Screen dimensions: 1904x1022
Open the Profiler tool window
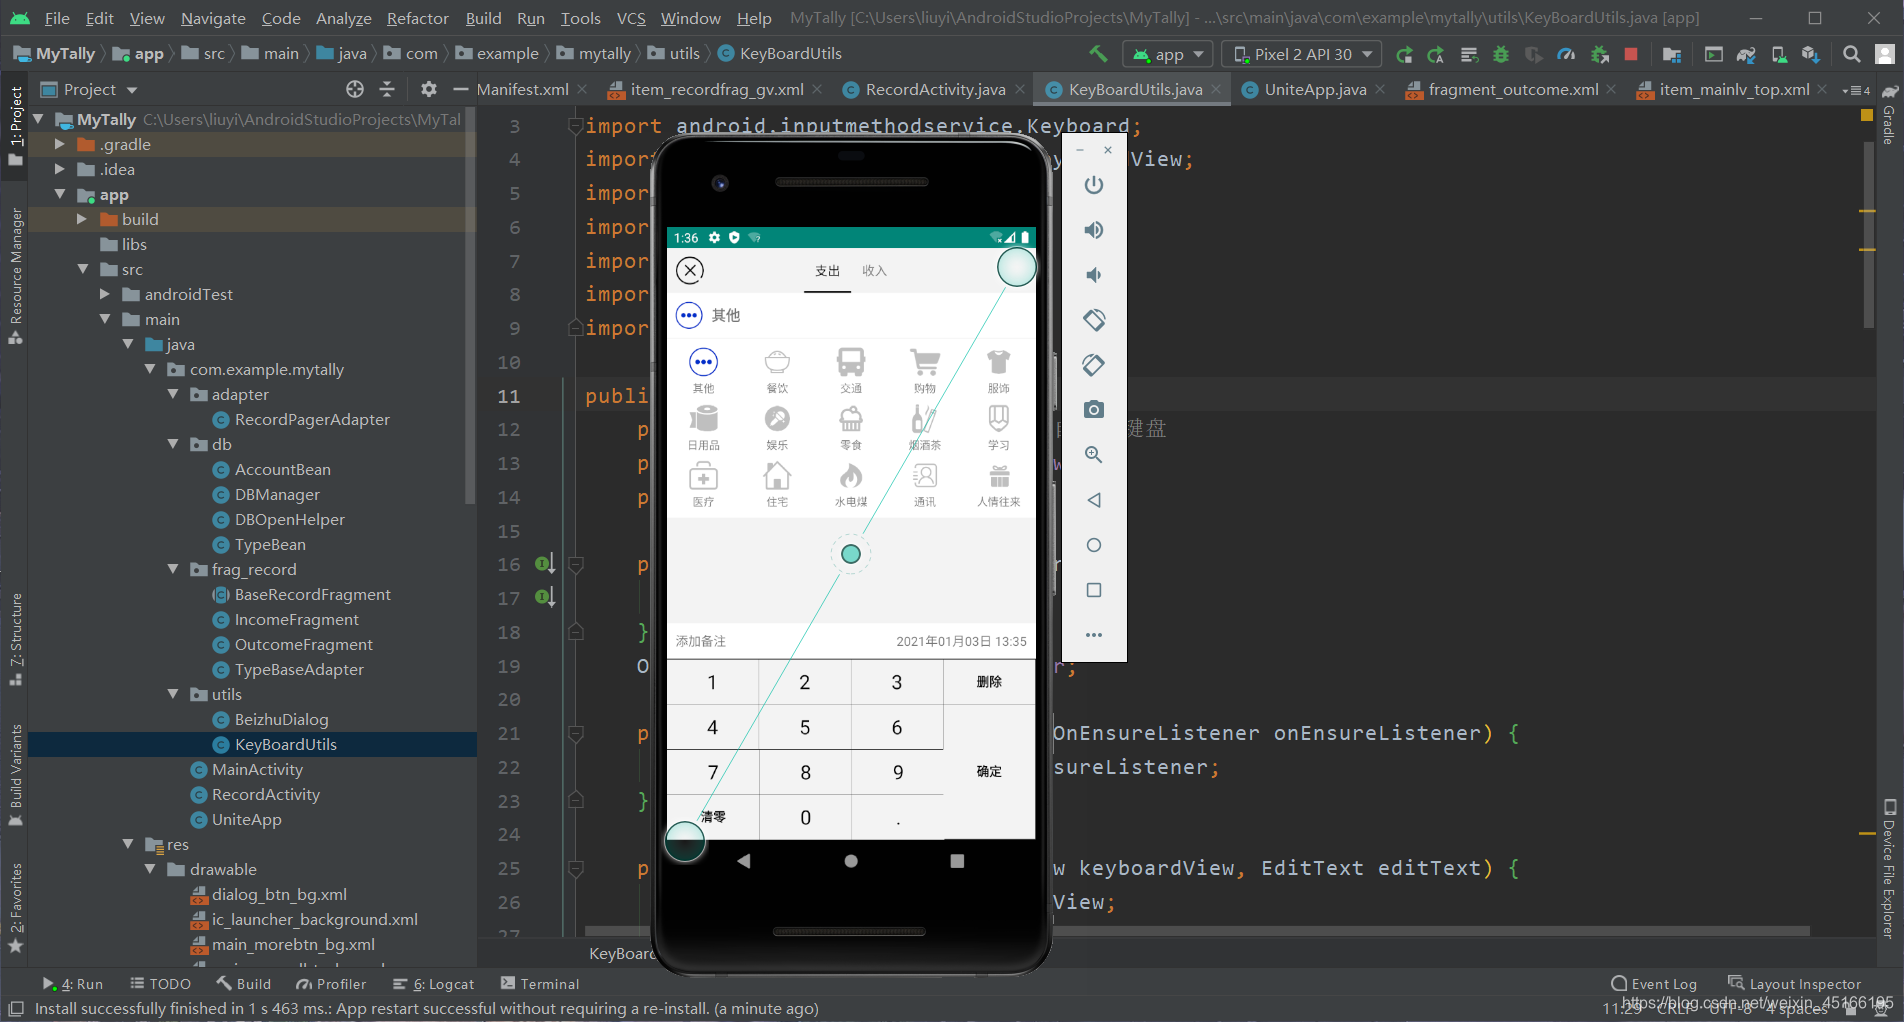pos(331,984)
